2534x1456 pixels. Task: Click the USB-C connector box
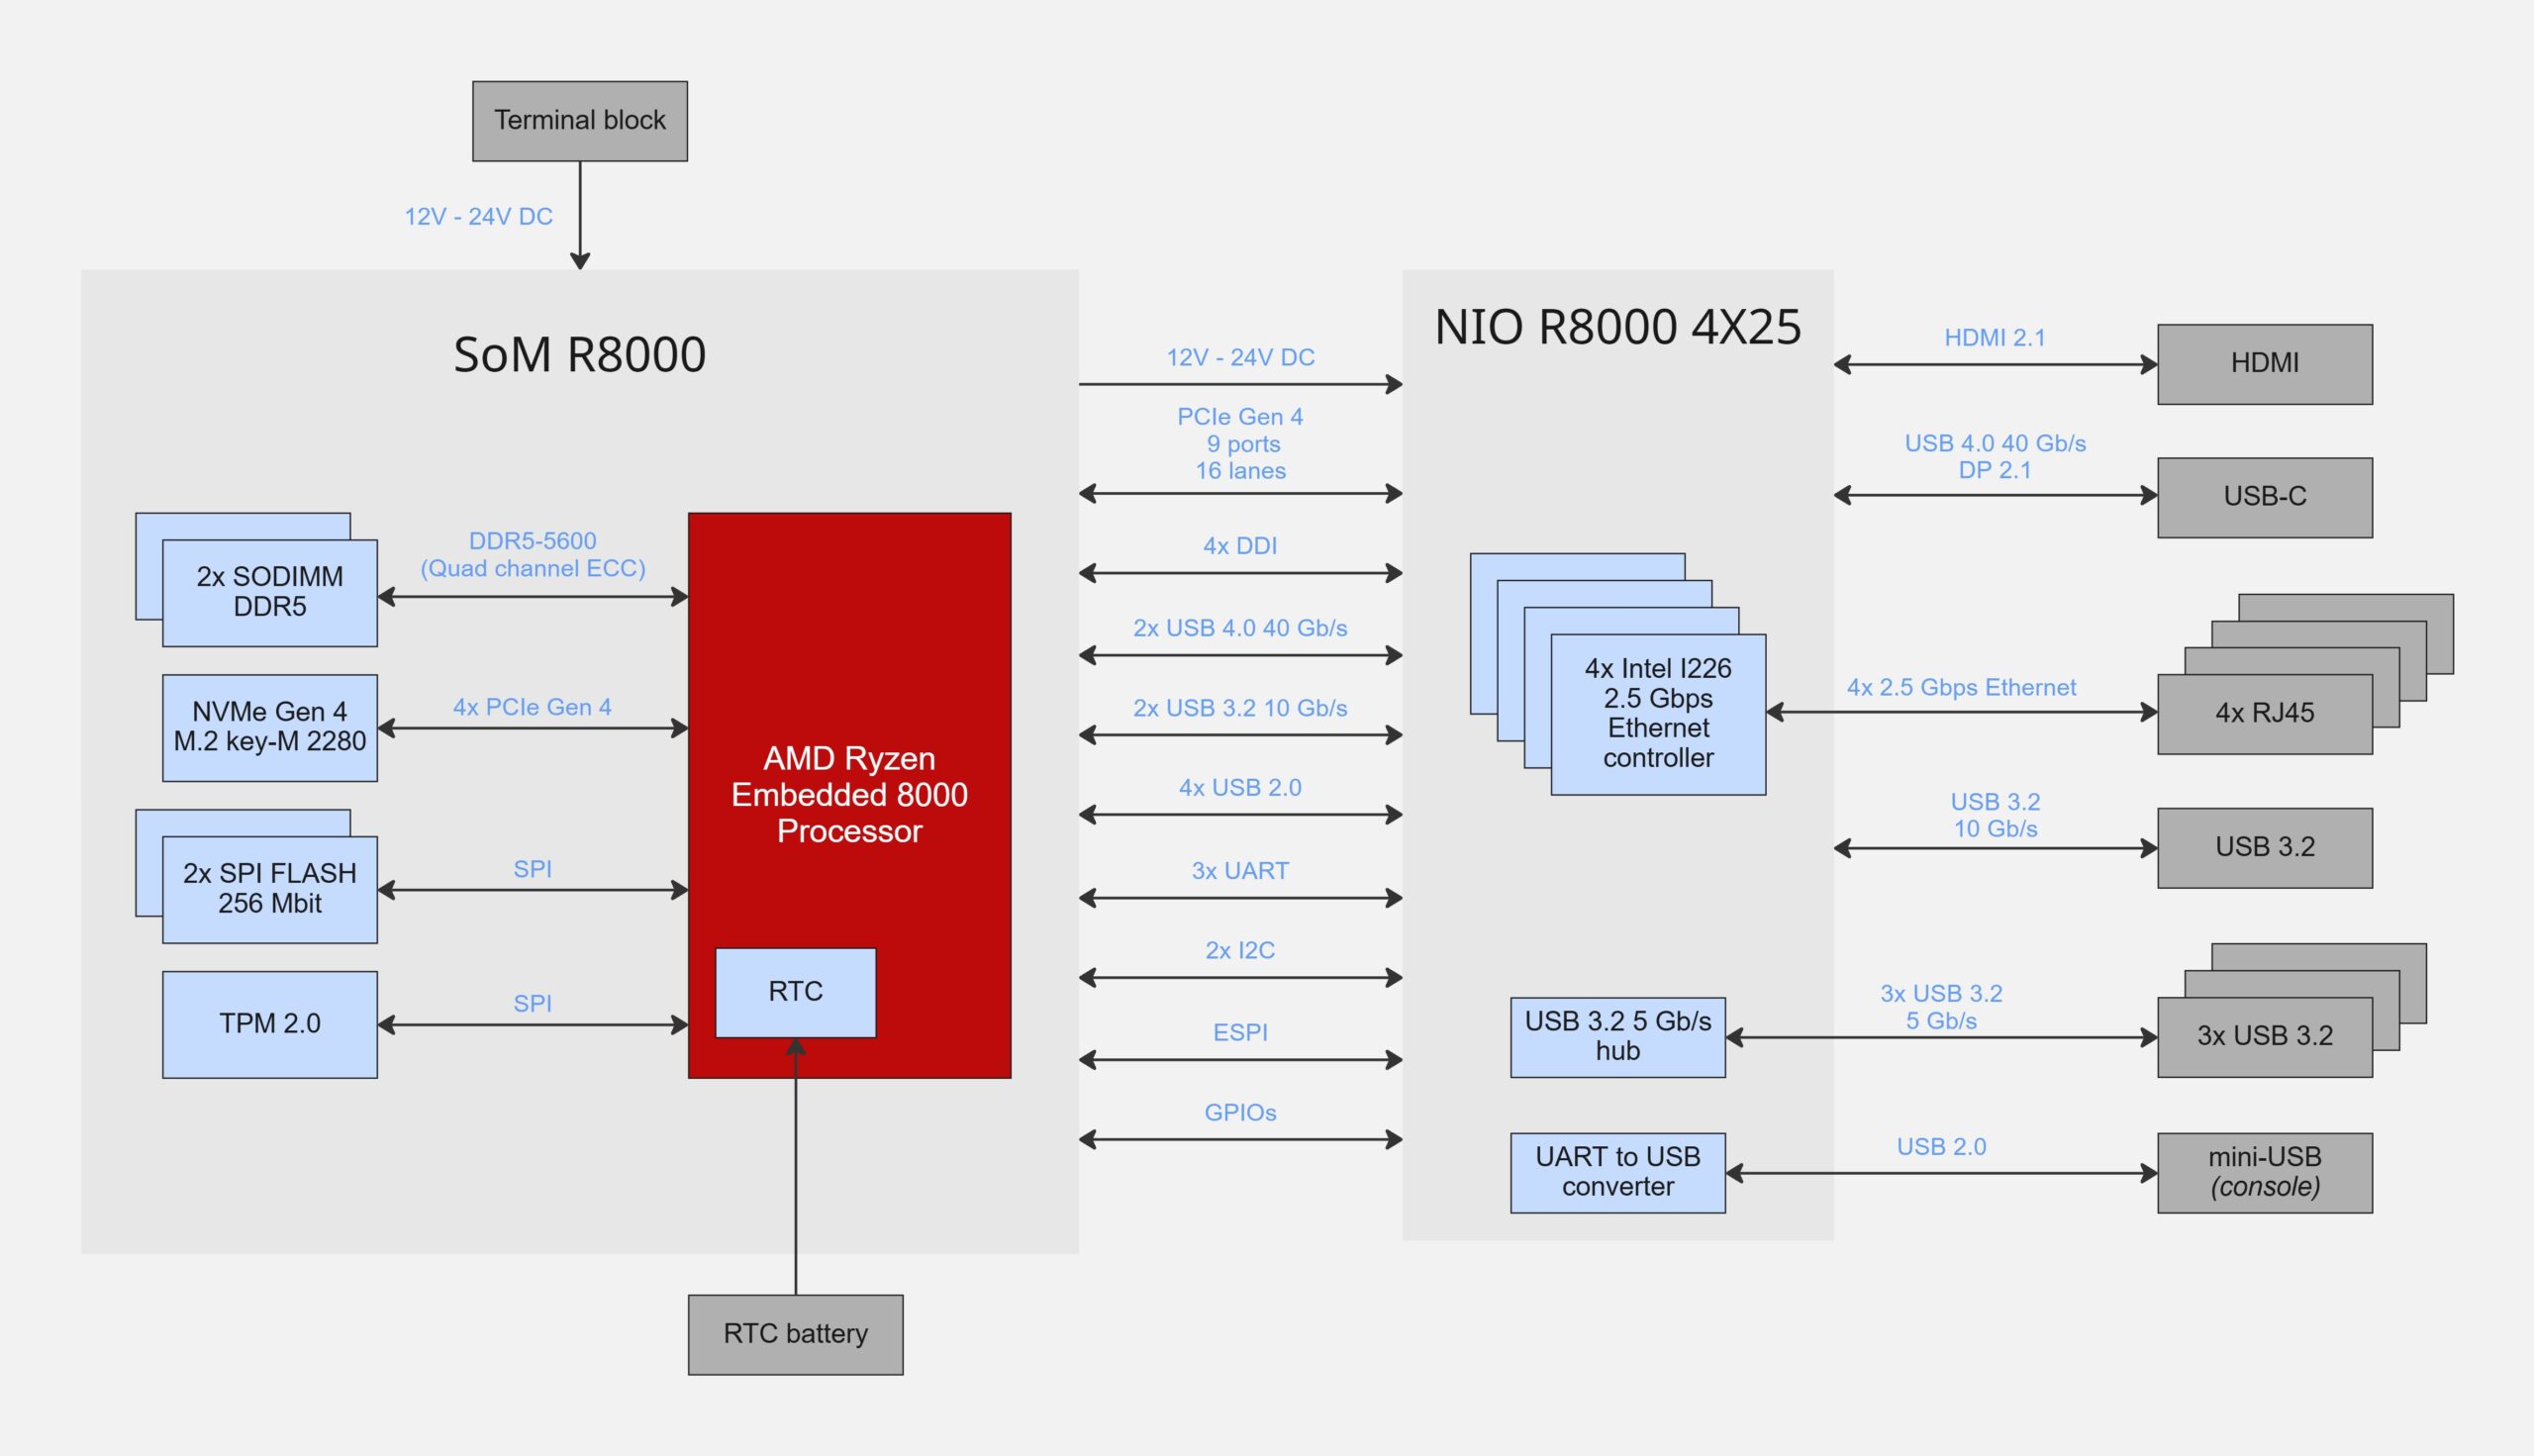click(2265, 497)
